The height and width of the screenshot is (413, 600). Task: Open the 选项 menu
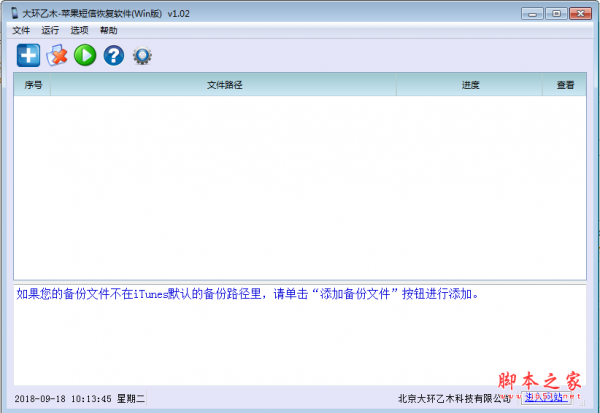[x=79, y=30]
